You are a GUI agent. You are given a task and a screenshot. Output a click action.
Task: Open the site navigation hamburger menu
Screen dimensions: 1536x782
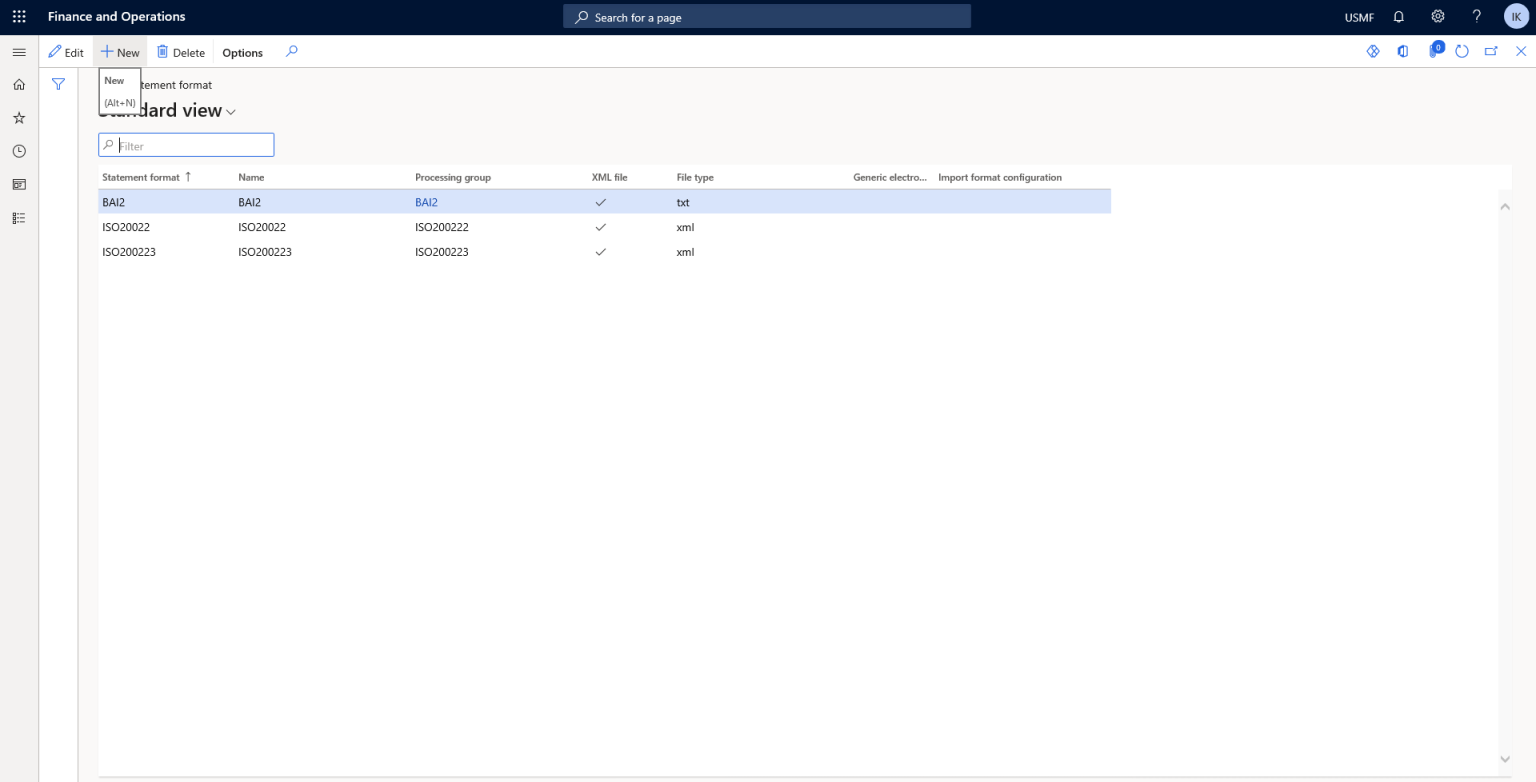pos(18,51)
